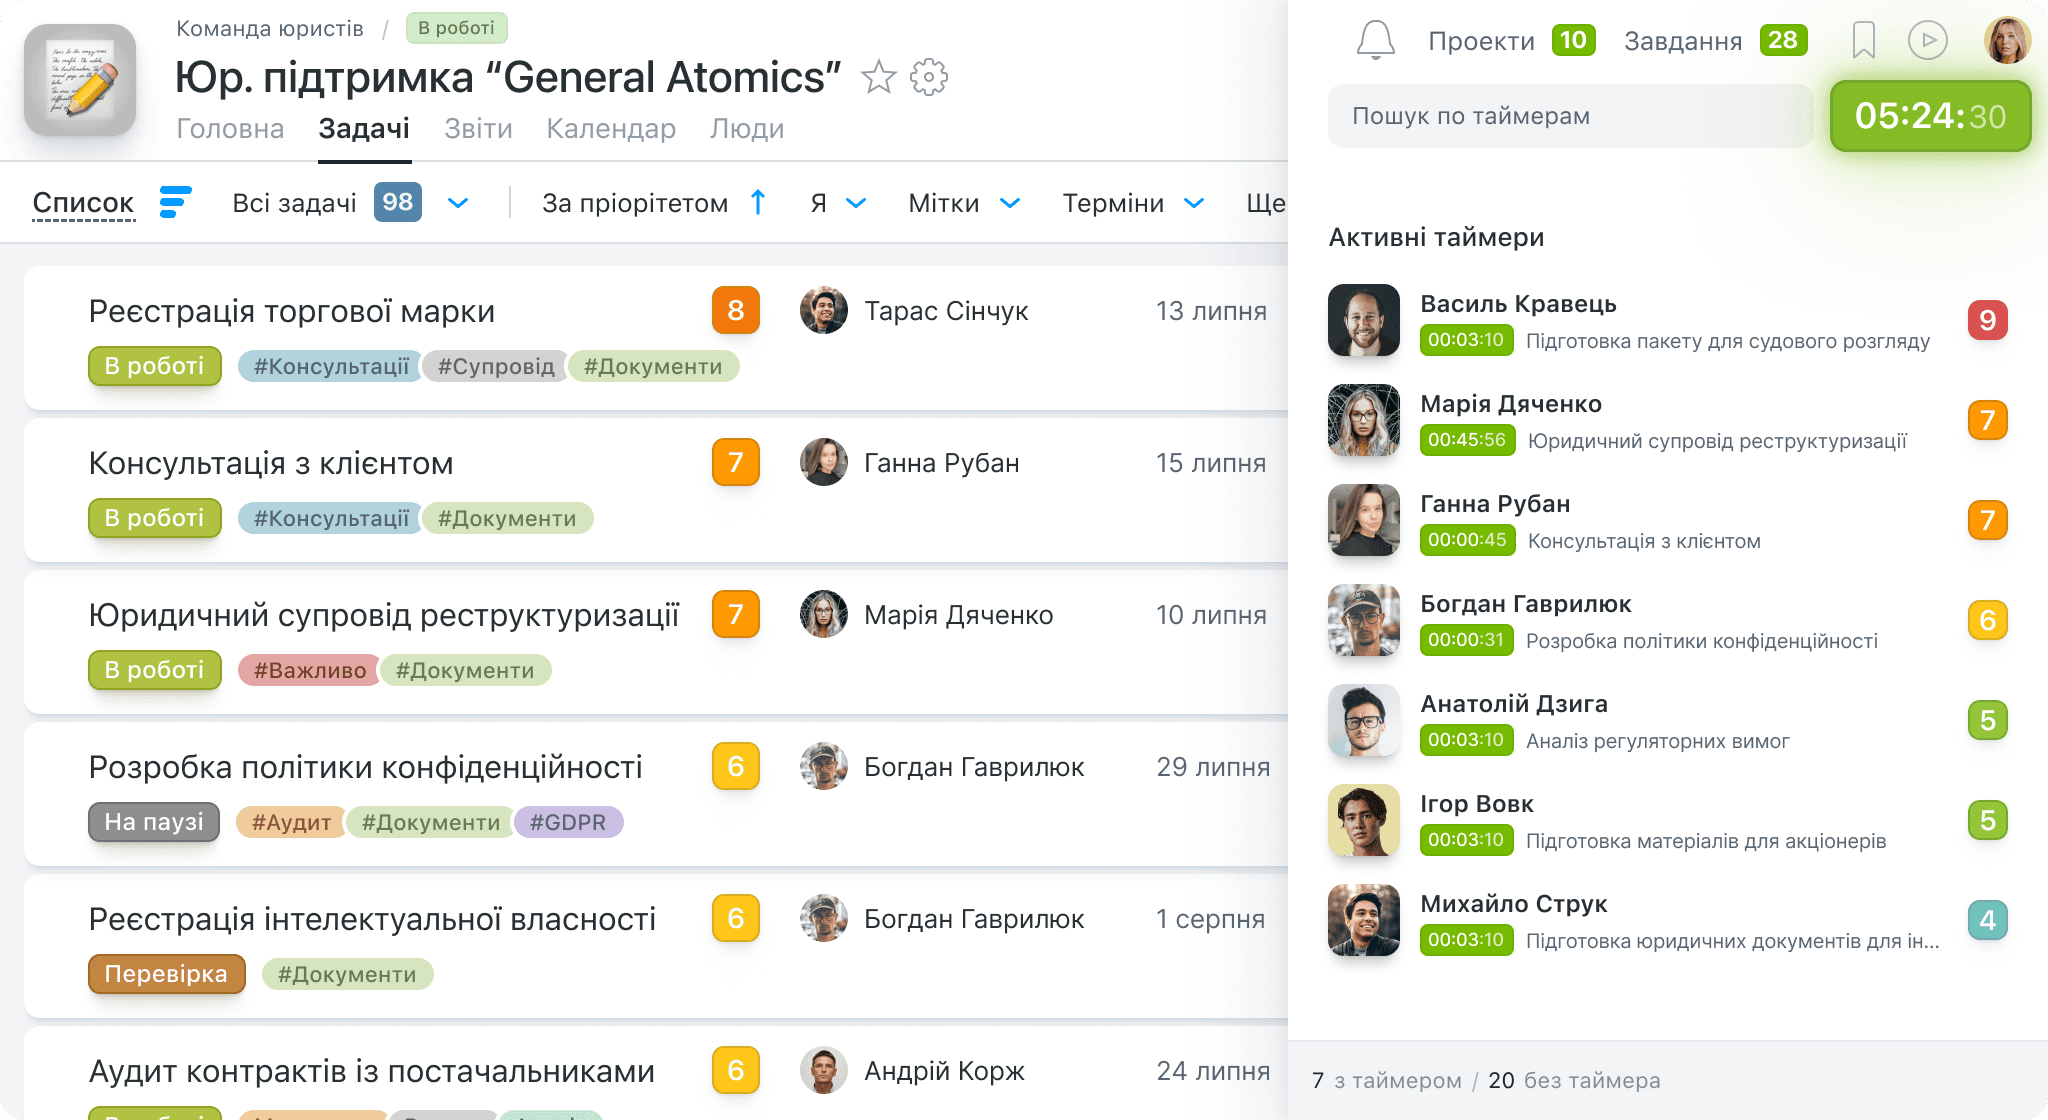Screen dimensions: 2048x1120
Task: Click the Команда юристів breadcrumb link
Action: [270, 28]
